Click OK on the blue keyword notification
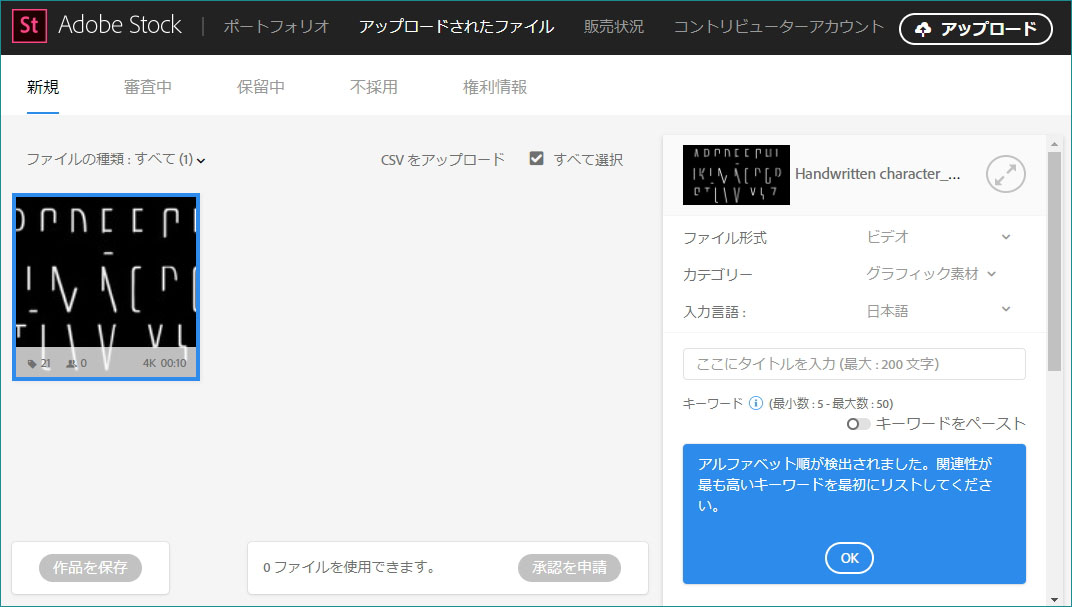 tap(849, 558)
